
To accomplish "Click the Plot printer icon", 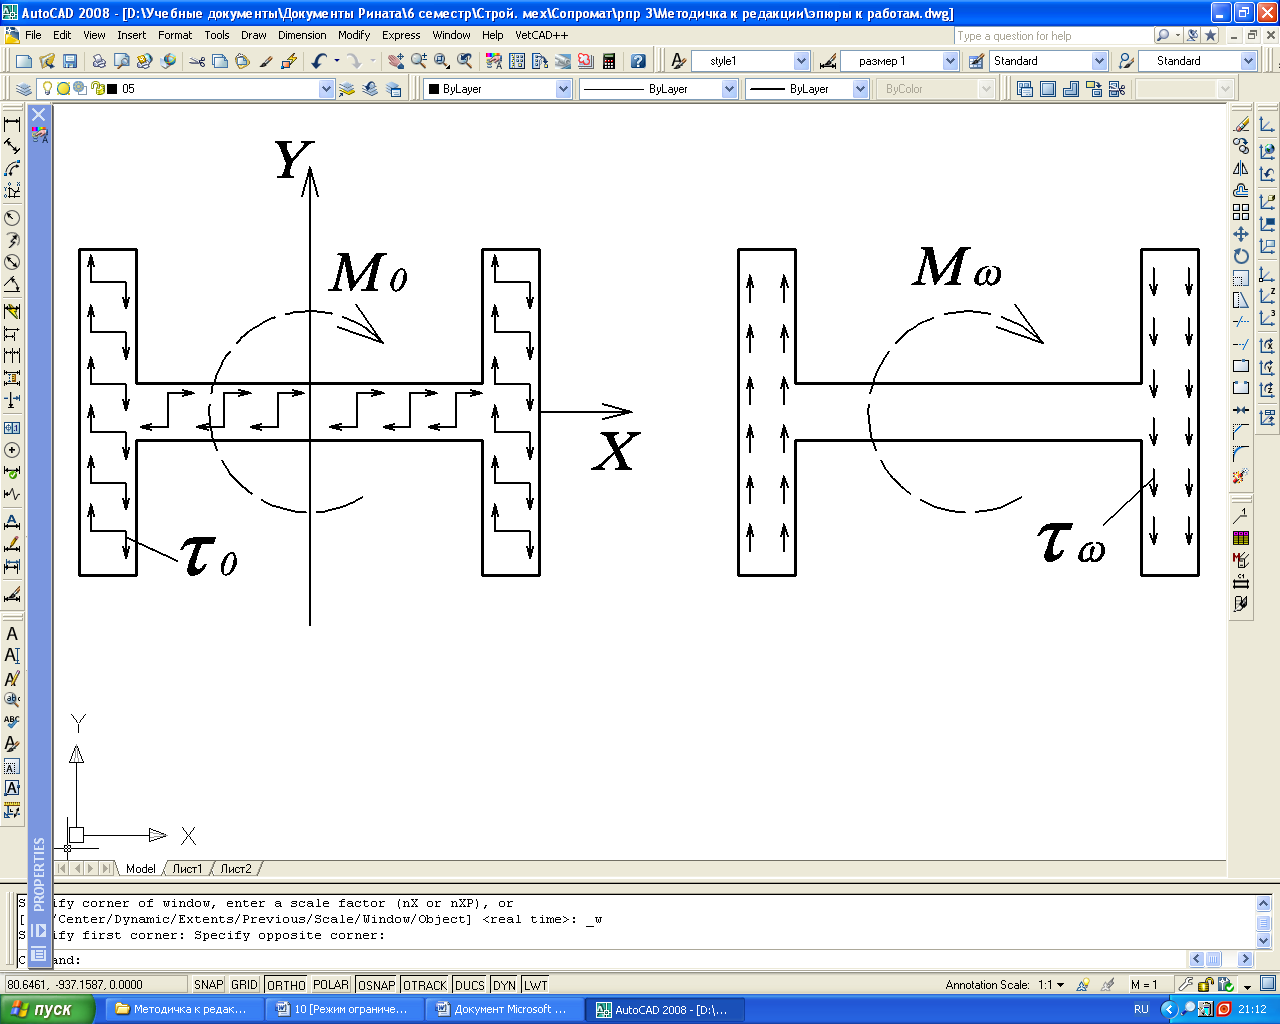I will 99,61.
